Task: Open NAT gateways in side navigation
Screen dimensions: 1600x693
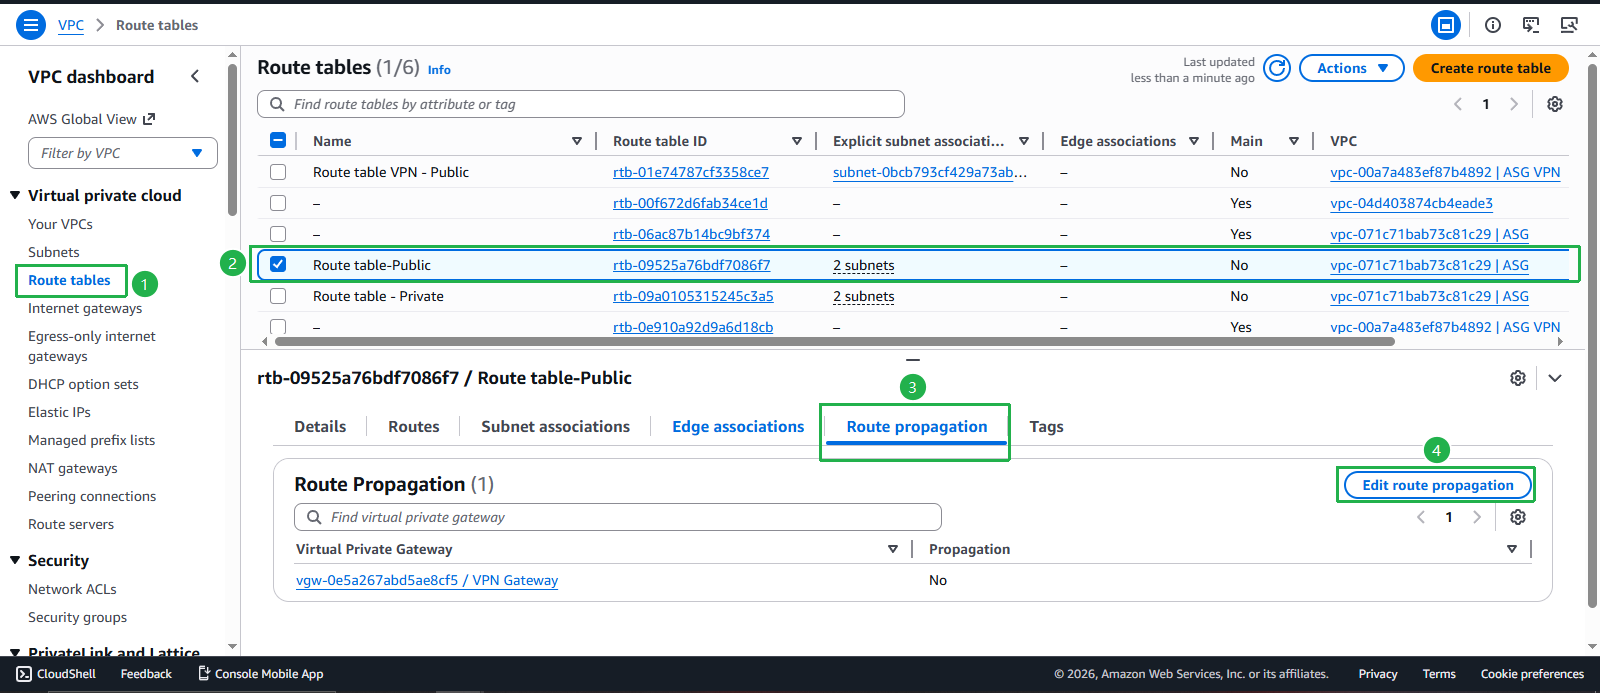Action: click(x=73, y=468)
